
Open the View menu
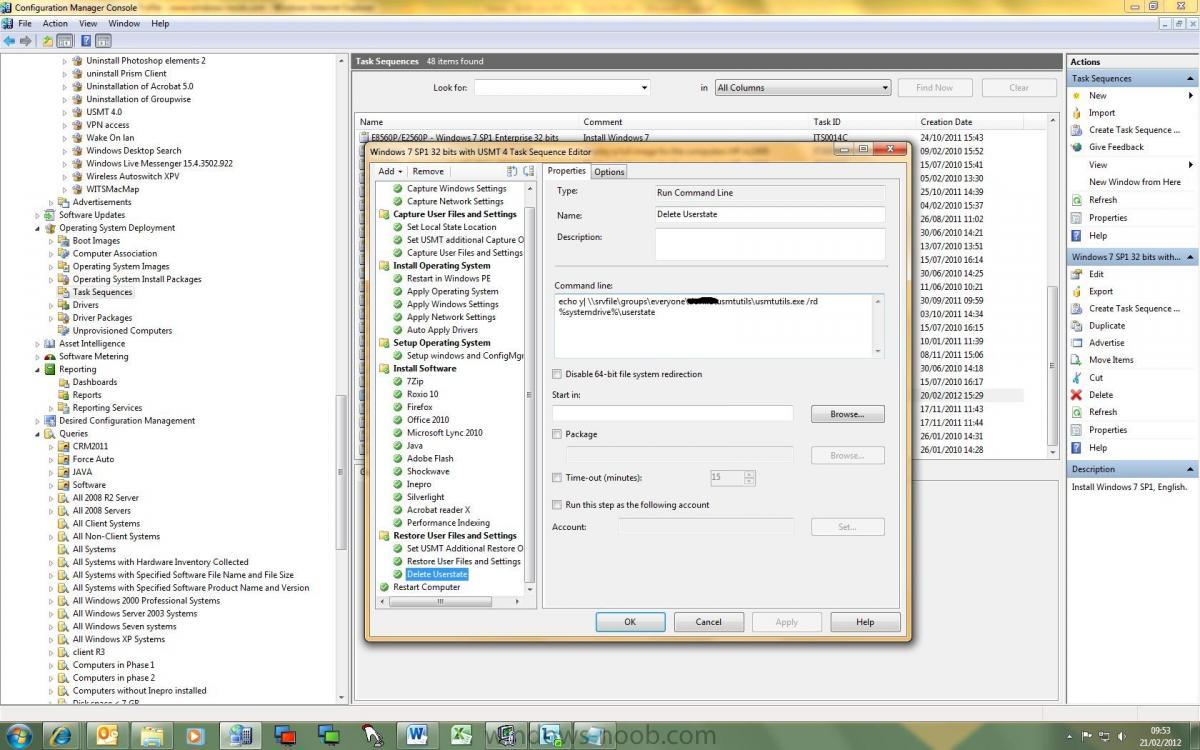point(88,23)
